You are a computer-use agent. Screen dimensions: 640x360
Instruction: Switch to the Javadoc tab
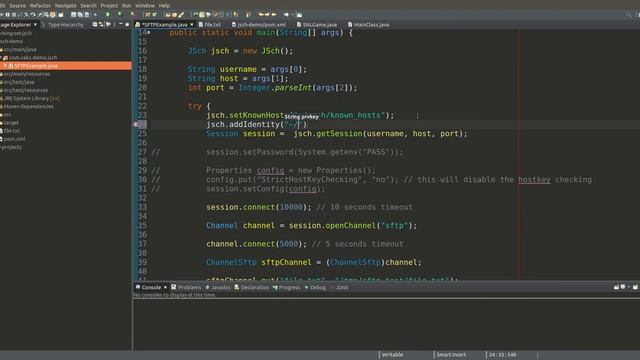pyautogui.click(x=218, y=287)
